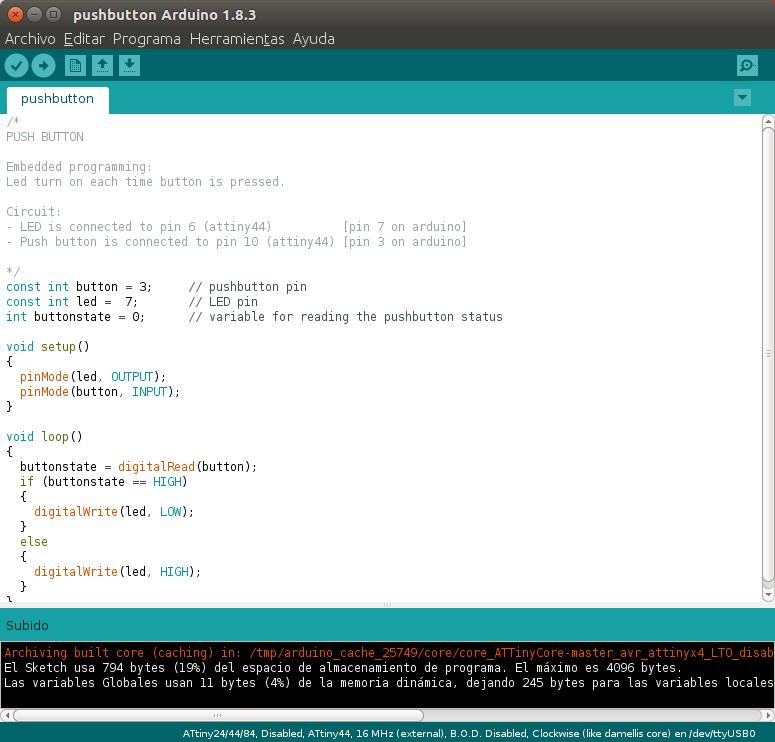Viewport: 775px width, 742px height.
Task: Open the Editar menu
Action: tap(84, 39)
